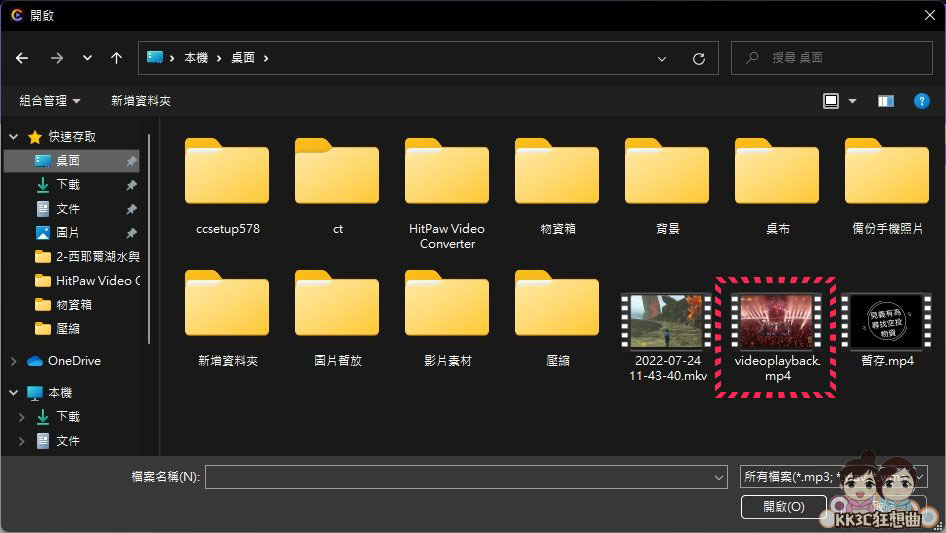This screenshot has height=533, width=946.
Task: Open chevron after 桌面 in breadcrumb
Action: [265, 58]
